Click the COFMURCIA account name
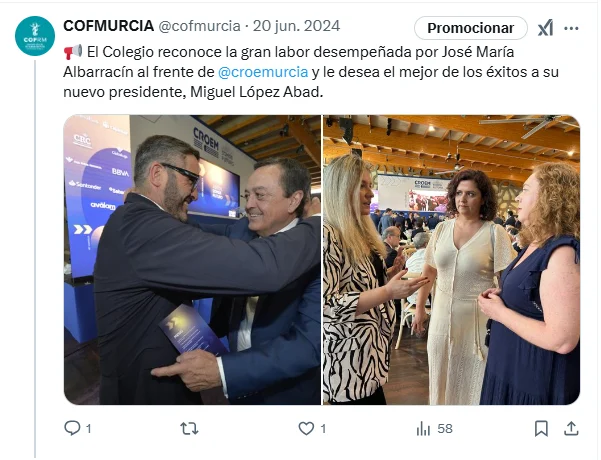Image resolution: width=601 pixels, height=460 pixels. 108,26
